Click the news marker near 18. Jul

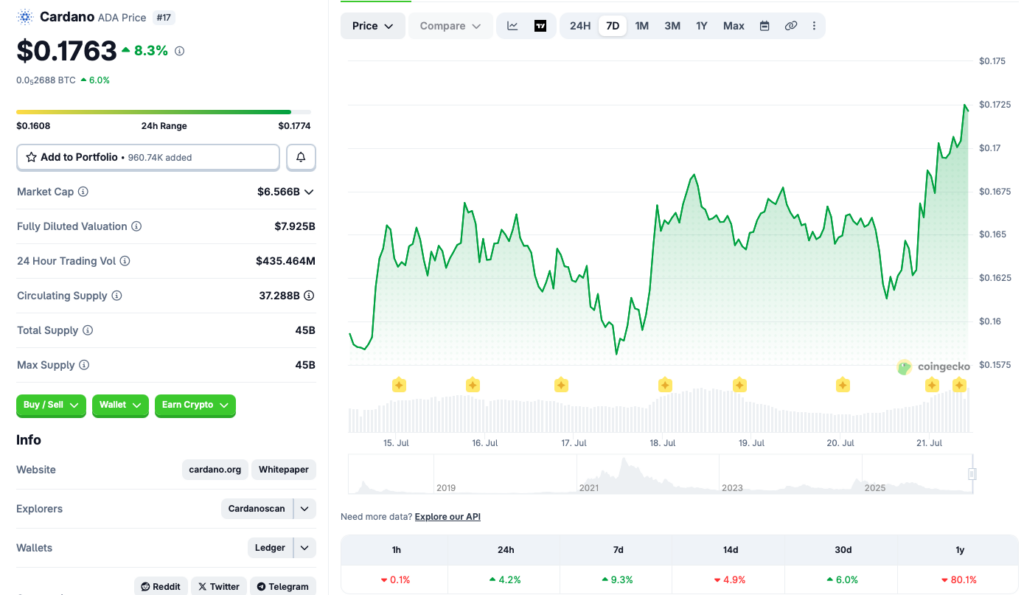click(665, 385)
